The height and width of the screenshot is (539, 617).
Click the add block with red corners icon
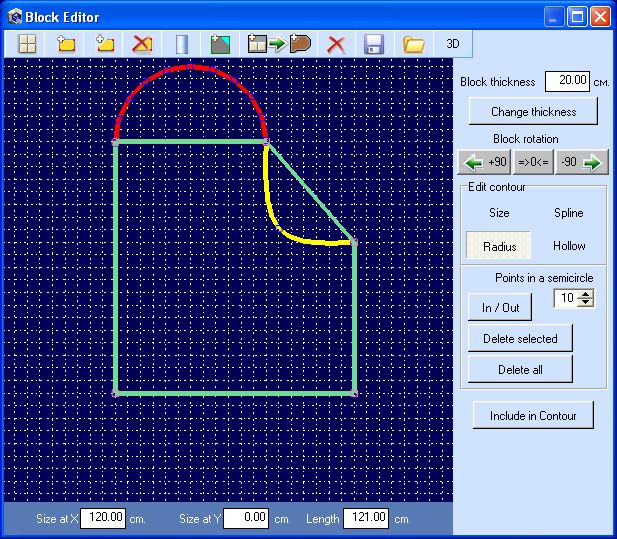click(x=104, y=44)
